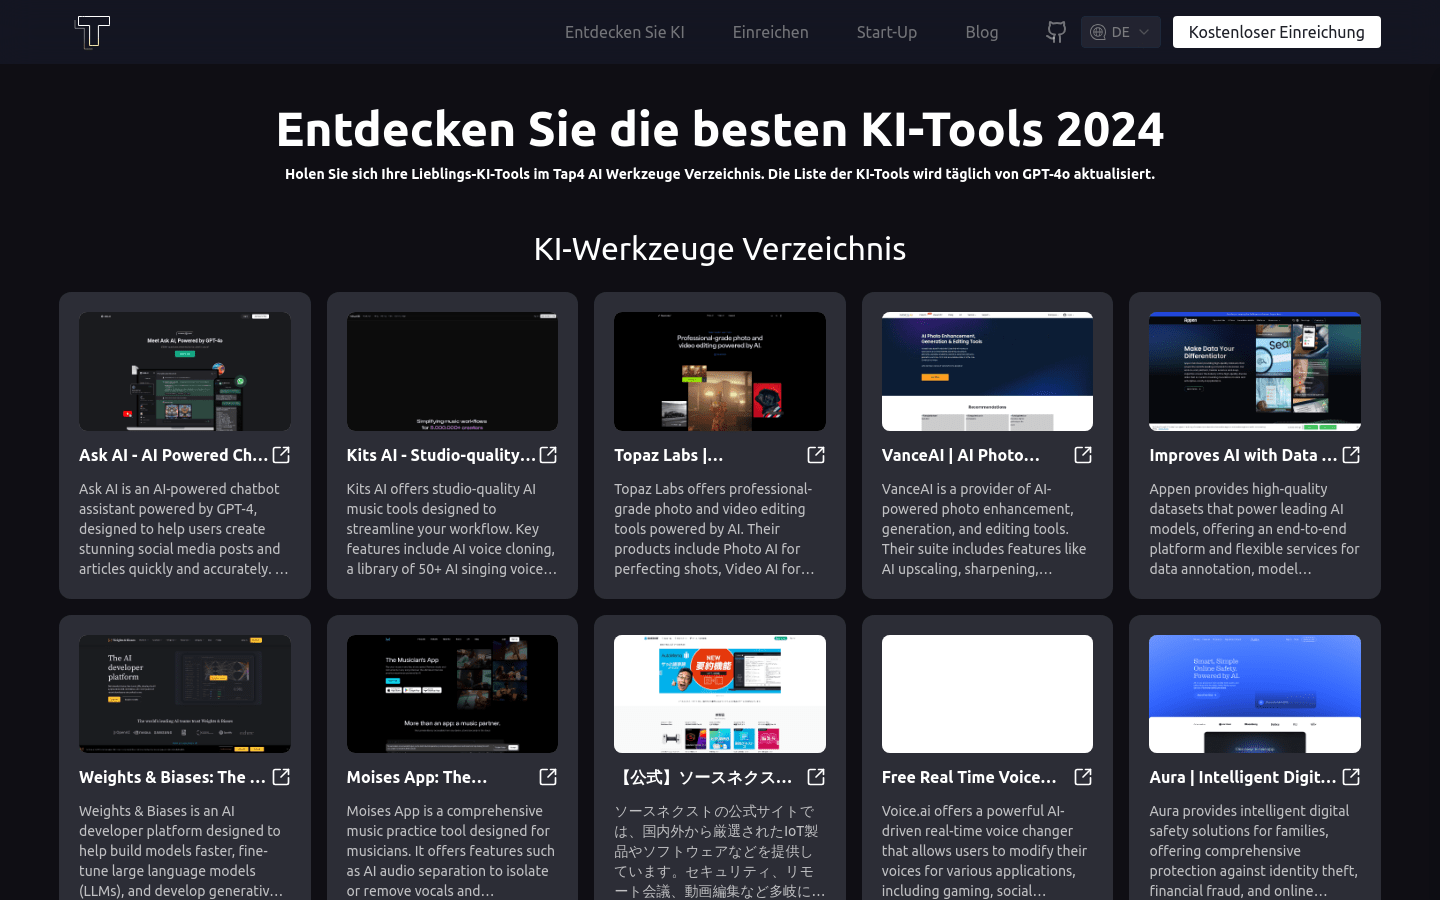Open external link icon for Aura
The image size is (1440, 900).
point(1351,777)
